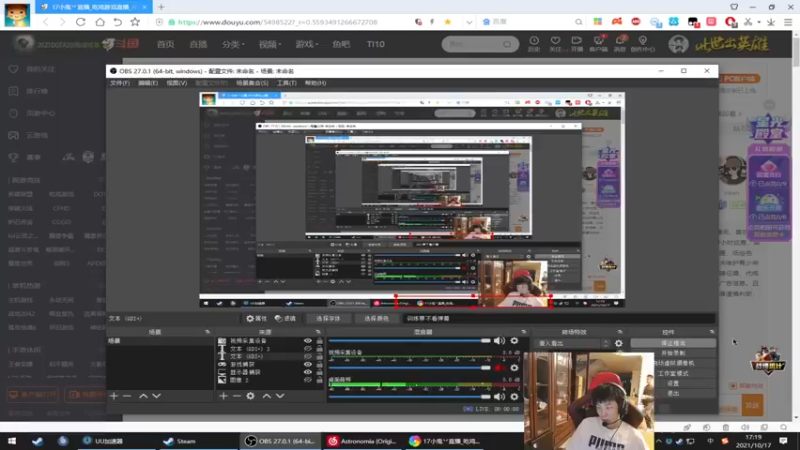The width and height of the screenshot is (800, 450).
Task: Adjust the desktop audio volume slider
Action: pyautogui.click(x=409, y=396)
